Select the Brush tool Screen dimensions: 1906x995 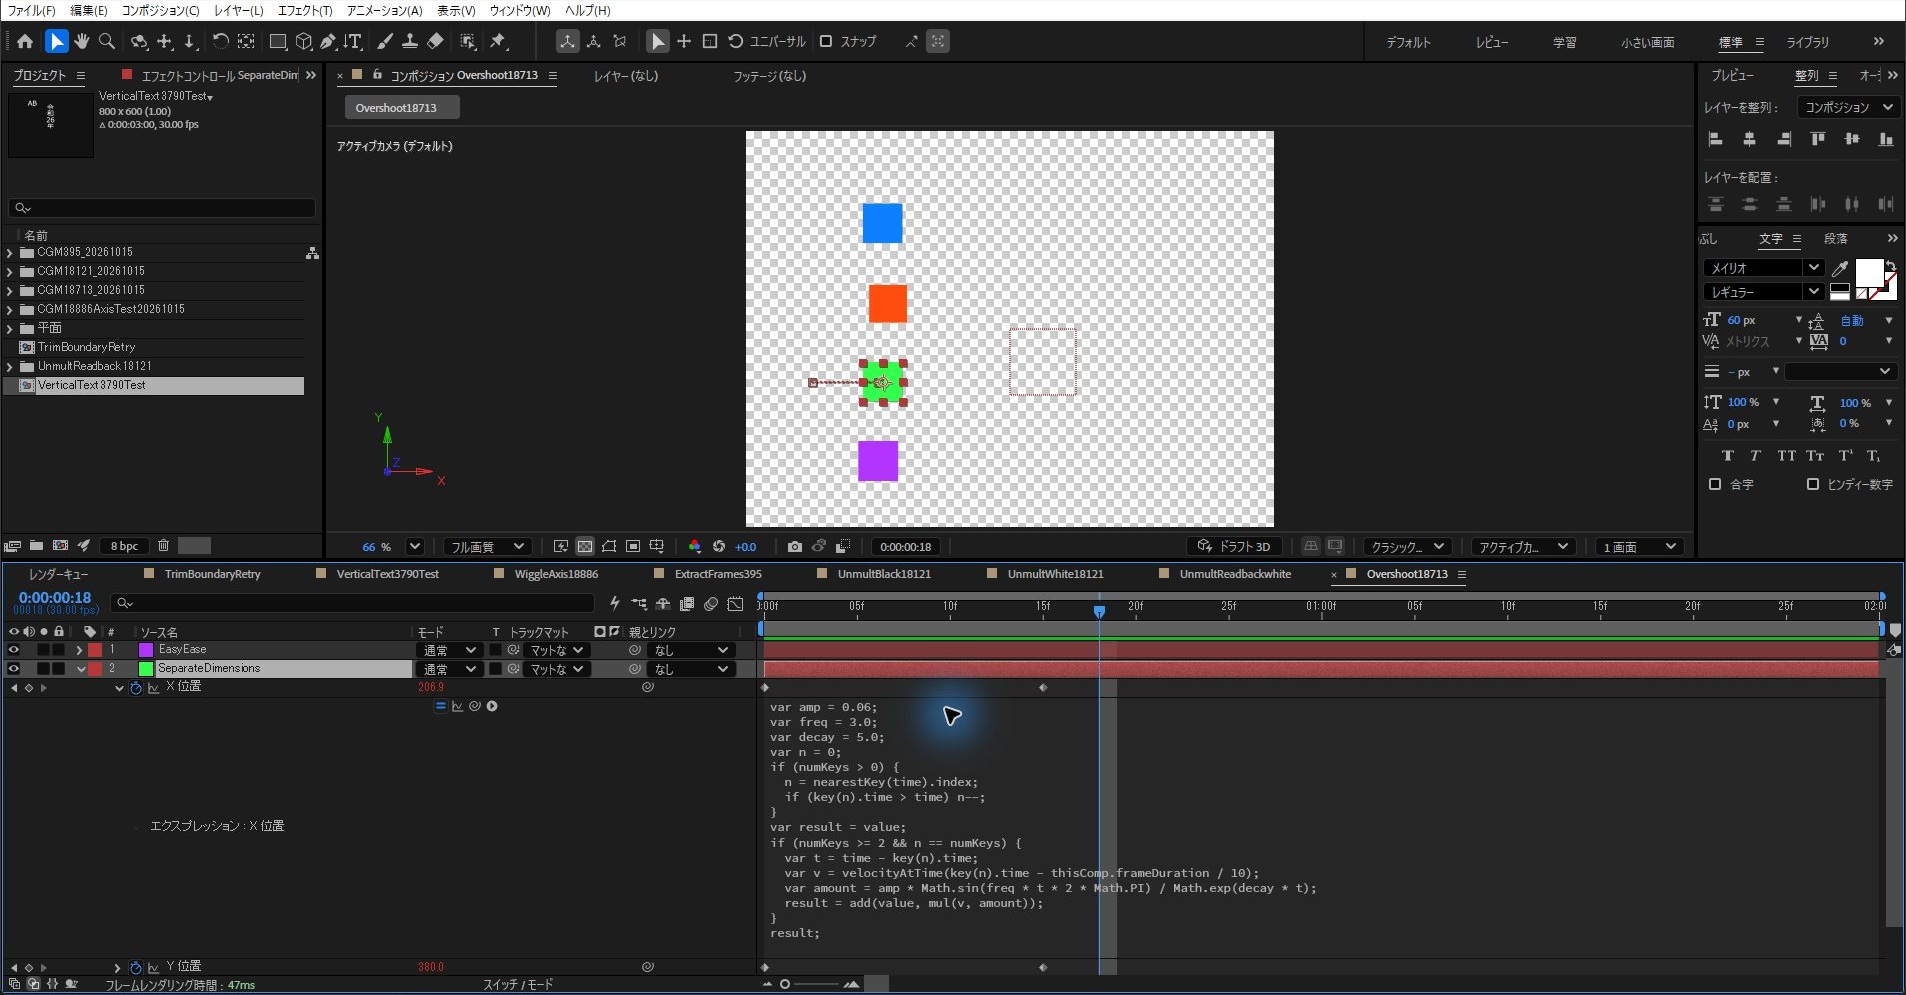click(x=385, y=41)
